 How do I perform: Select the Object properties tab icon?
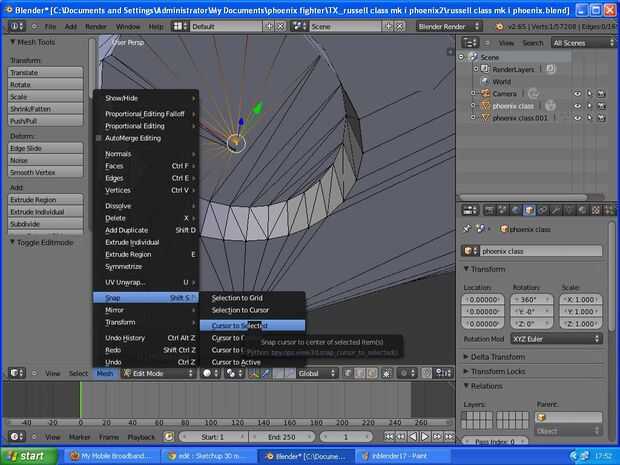pos(529,210)
